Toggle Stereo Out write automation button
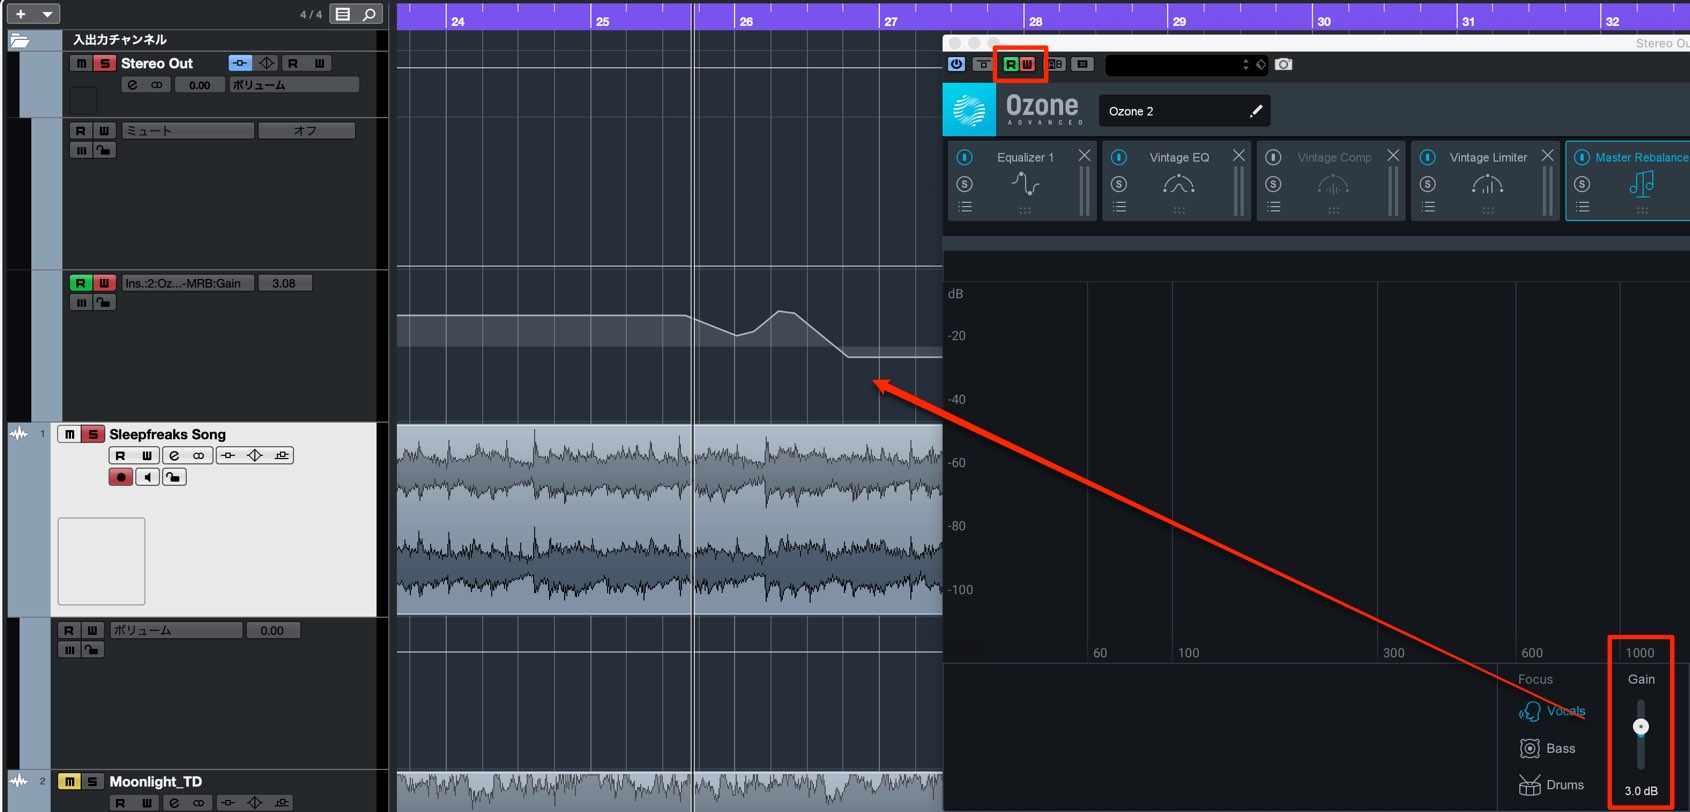This screenshot has height=812, width=1690. (319, 63)
